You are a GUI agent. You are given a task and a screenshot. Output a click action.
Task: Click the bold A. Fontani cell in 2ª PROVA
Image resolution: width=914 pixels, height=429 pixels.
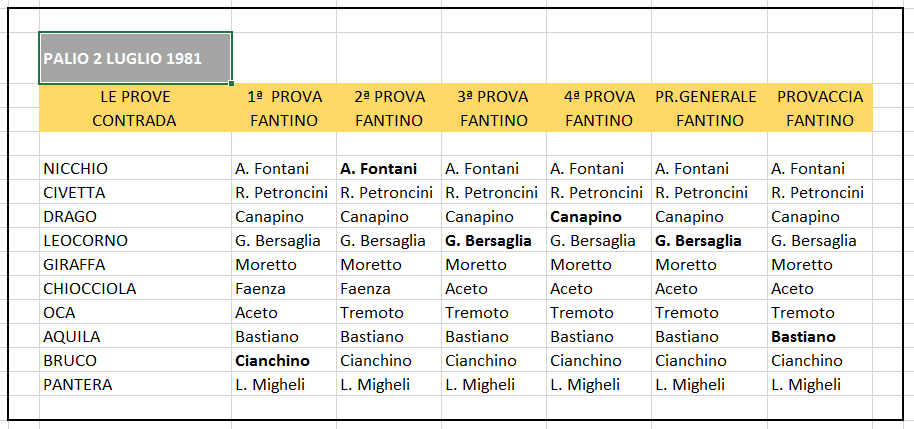[x=389, y=168]
